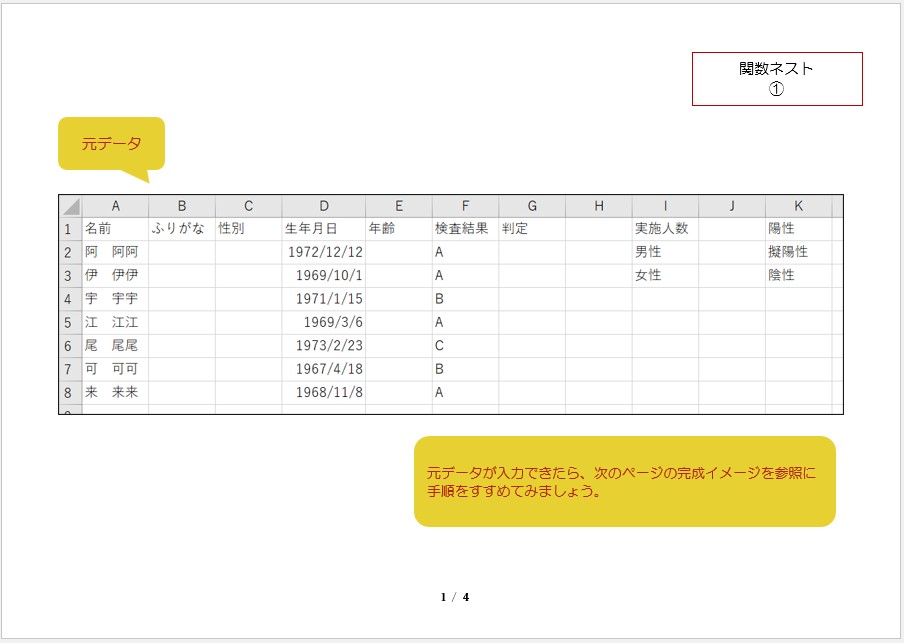This screenshot has height=643, width=904.
Task: Select row 1 header
Action: [70, 229]
